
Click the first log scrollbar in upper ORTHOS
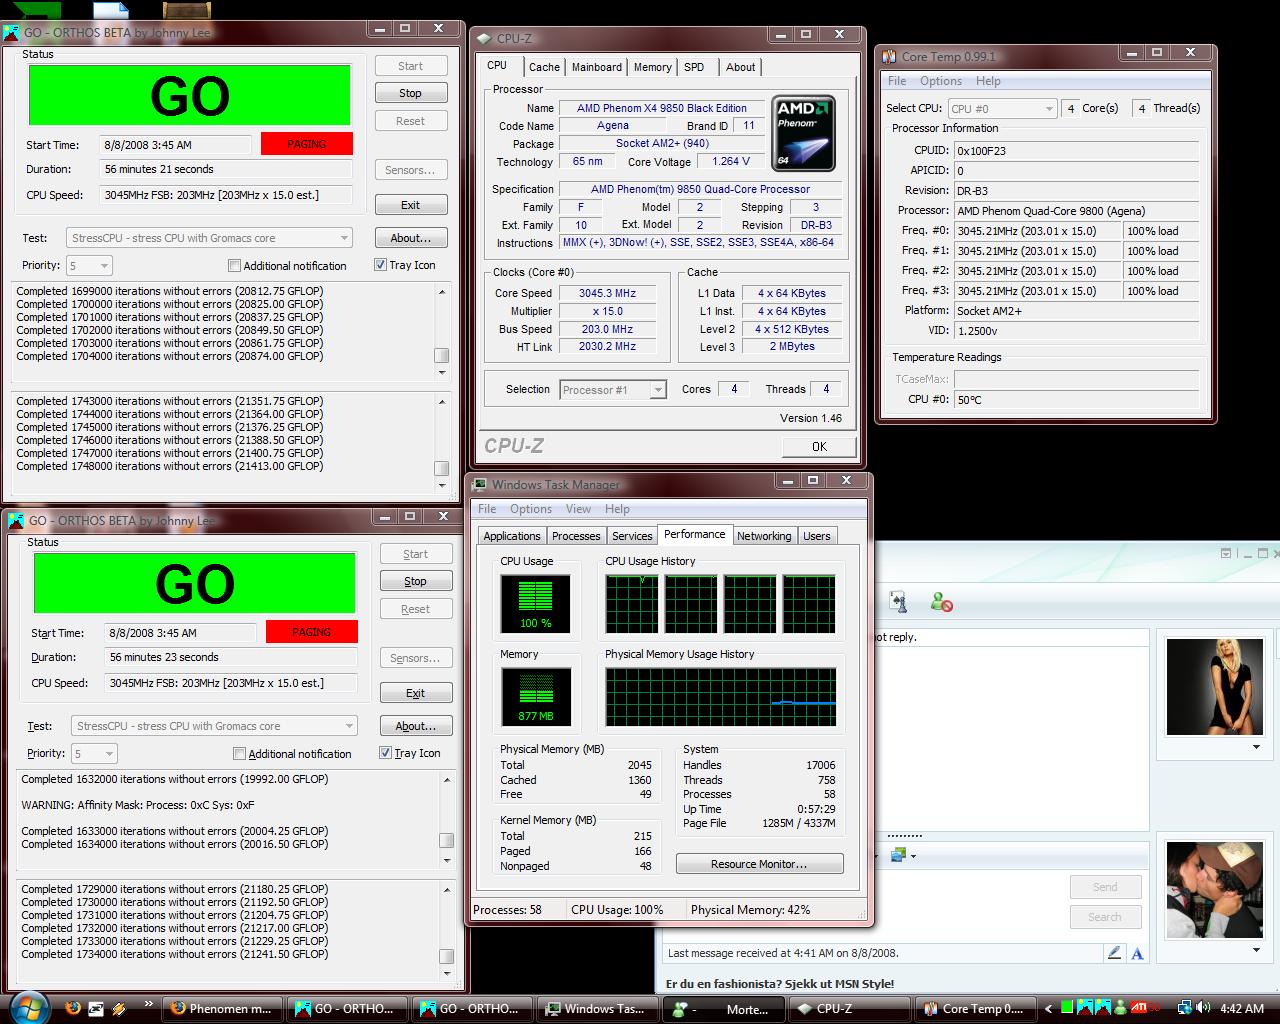pyautogui.click(x=442, y=331)
